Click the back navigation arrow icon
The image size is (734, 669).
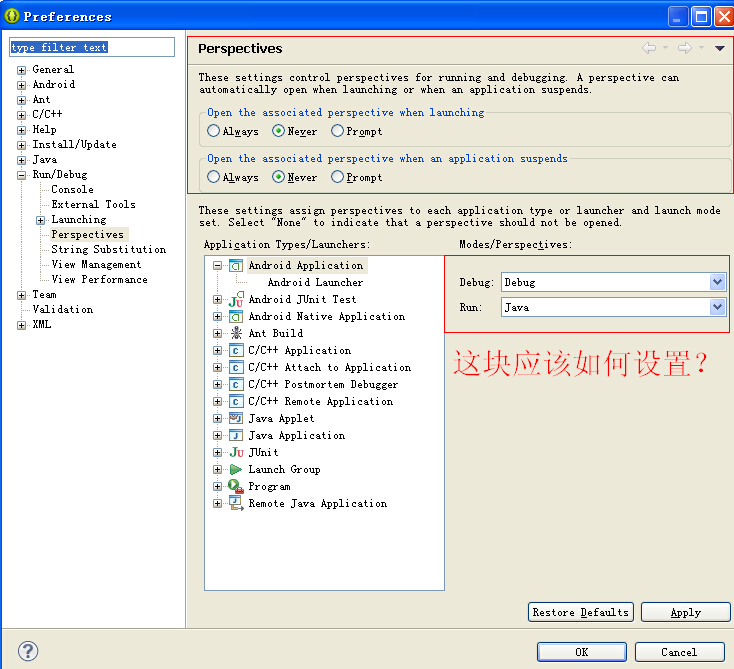pos(649,48)
